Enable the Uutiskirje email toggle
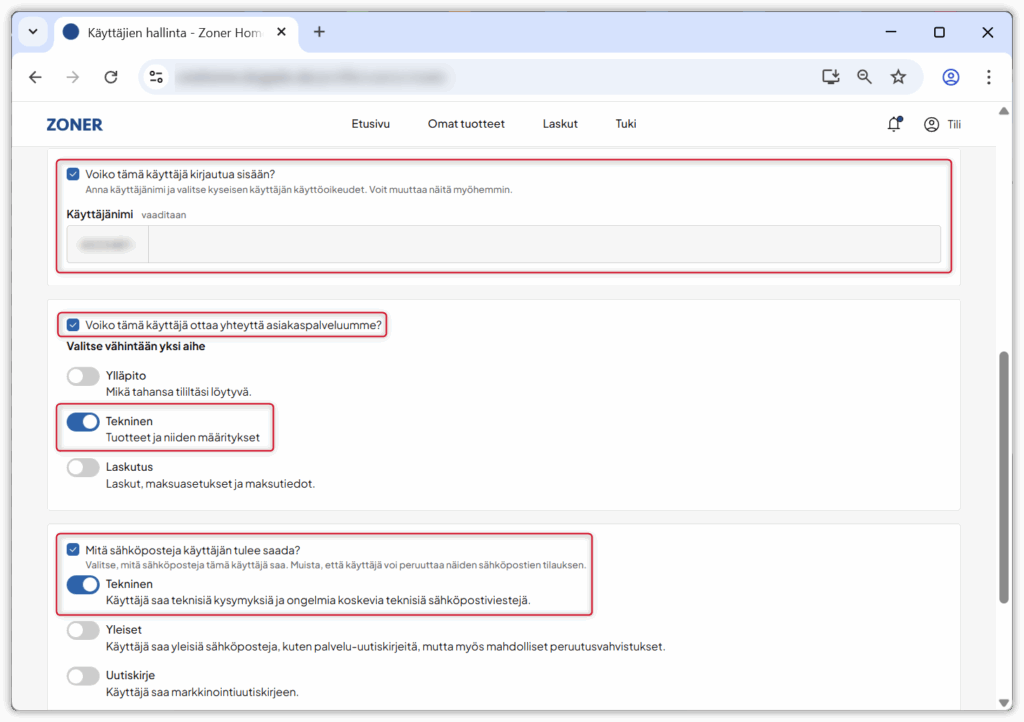 [x=83, y=676]
